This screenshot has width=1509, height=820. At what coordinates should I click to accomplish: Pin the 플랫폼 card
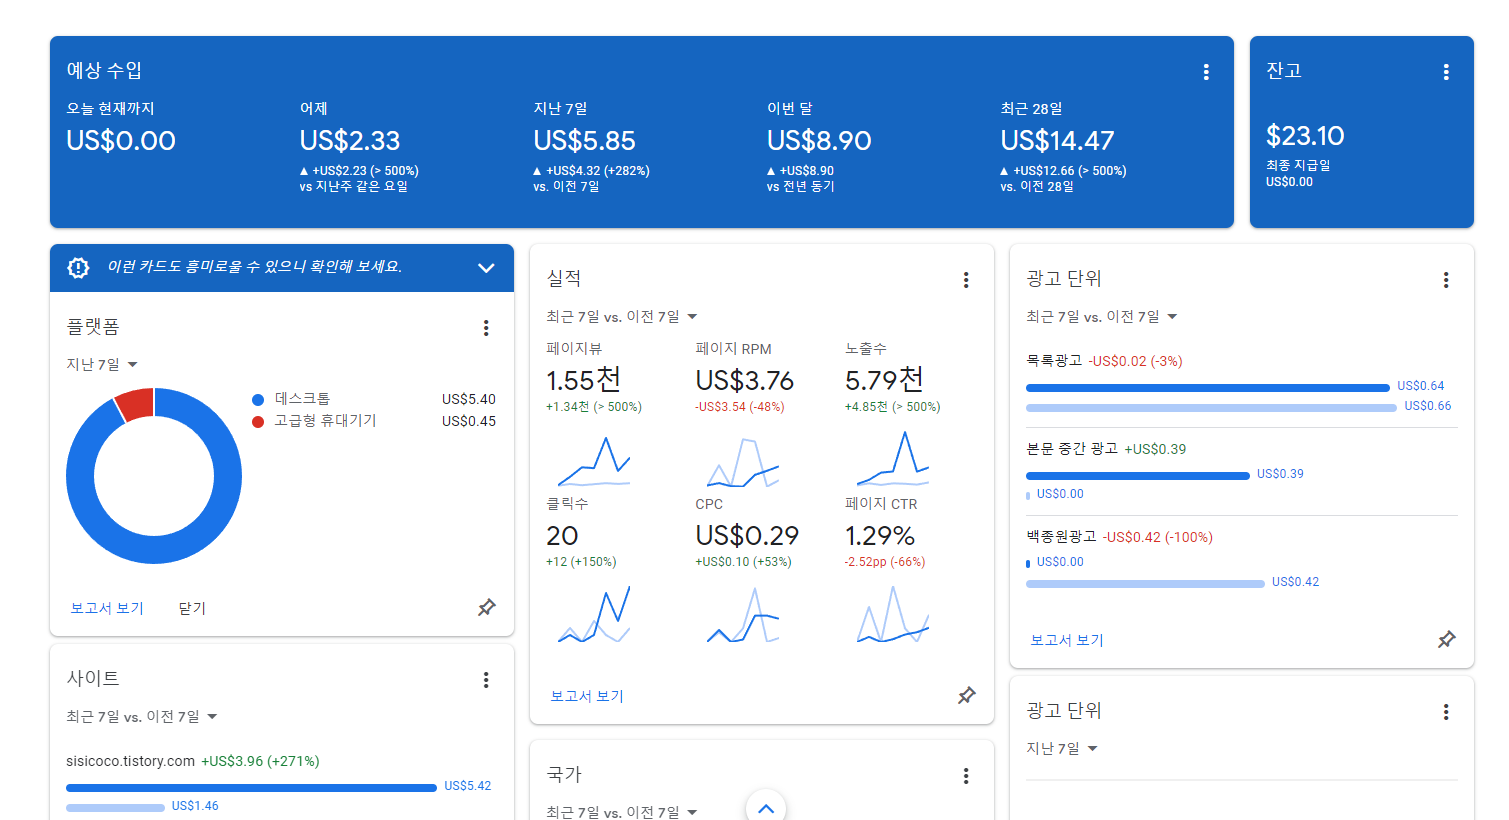[487, 607]
